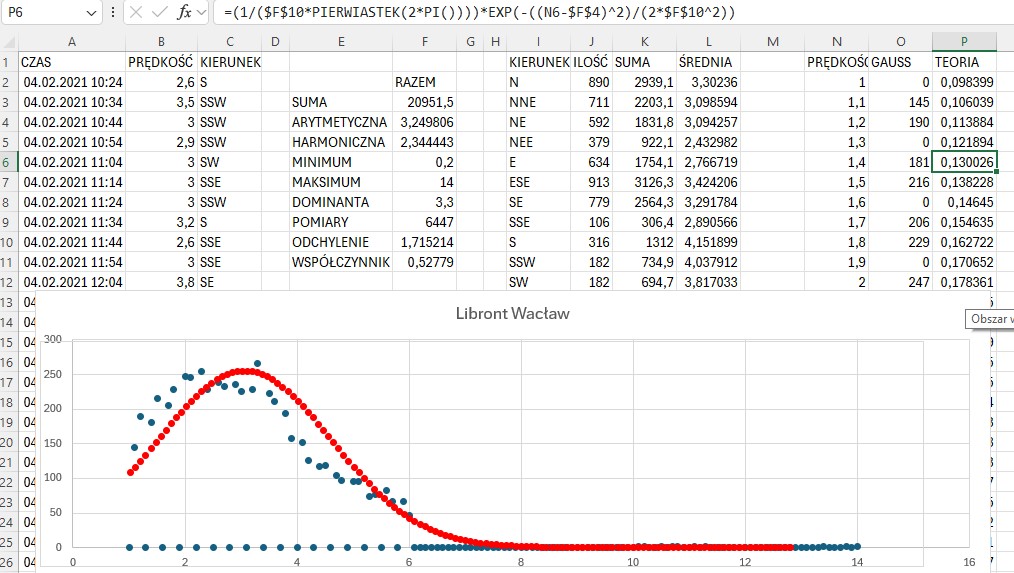Click inside the formula bar text
The height and width of the screenshot is (573, 1014).
tap(600, 13)
